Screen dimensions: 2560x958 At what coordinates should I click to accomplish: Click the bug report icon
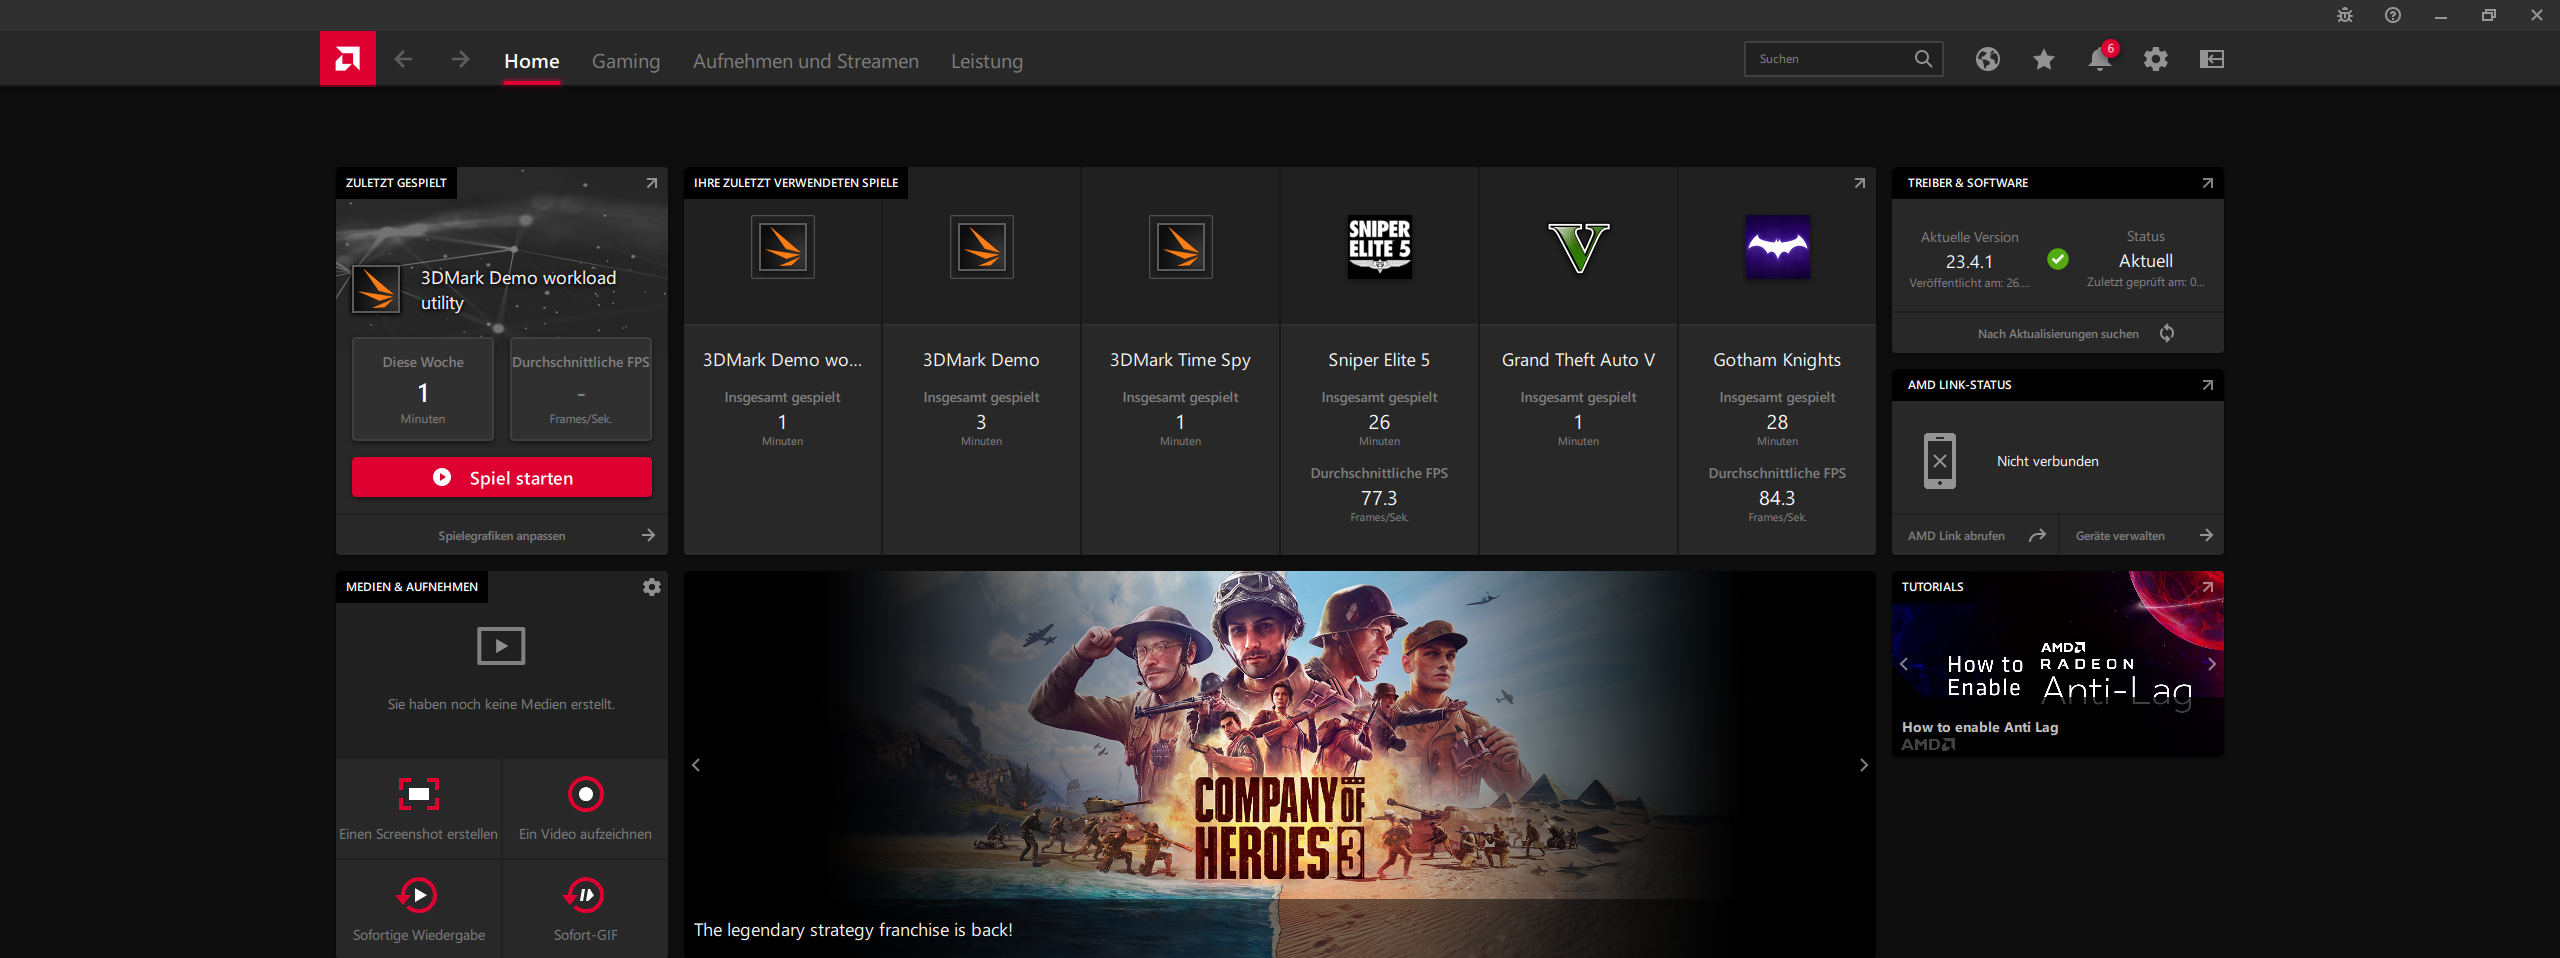[2345, 15]
